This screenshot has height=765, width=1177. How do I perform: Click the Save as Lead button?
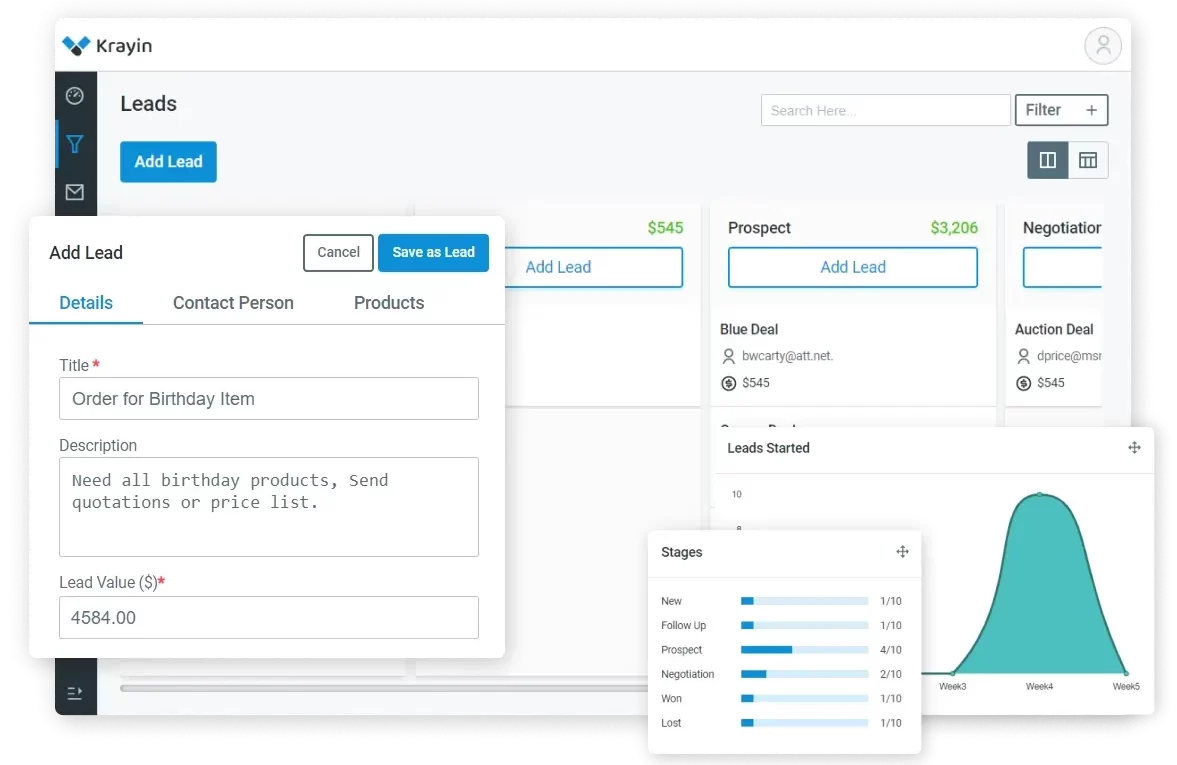[x=433, y=253]
